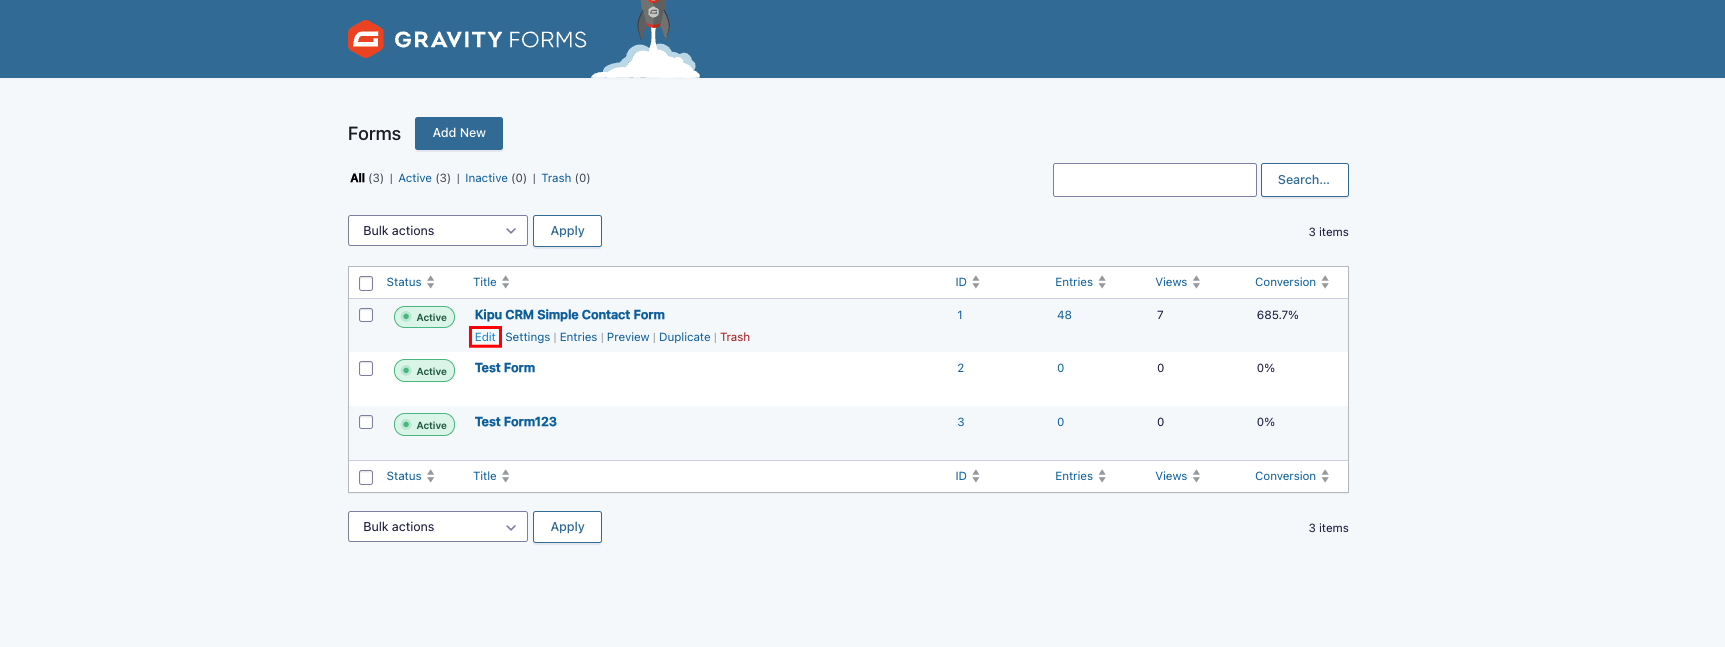Edit the Kipu CRM Simple Contact Form
The height and width of the screenshot is (647, 1725).
coord(485,337)
